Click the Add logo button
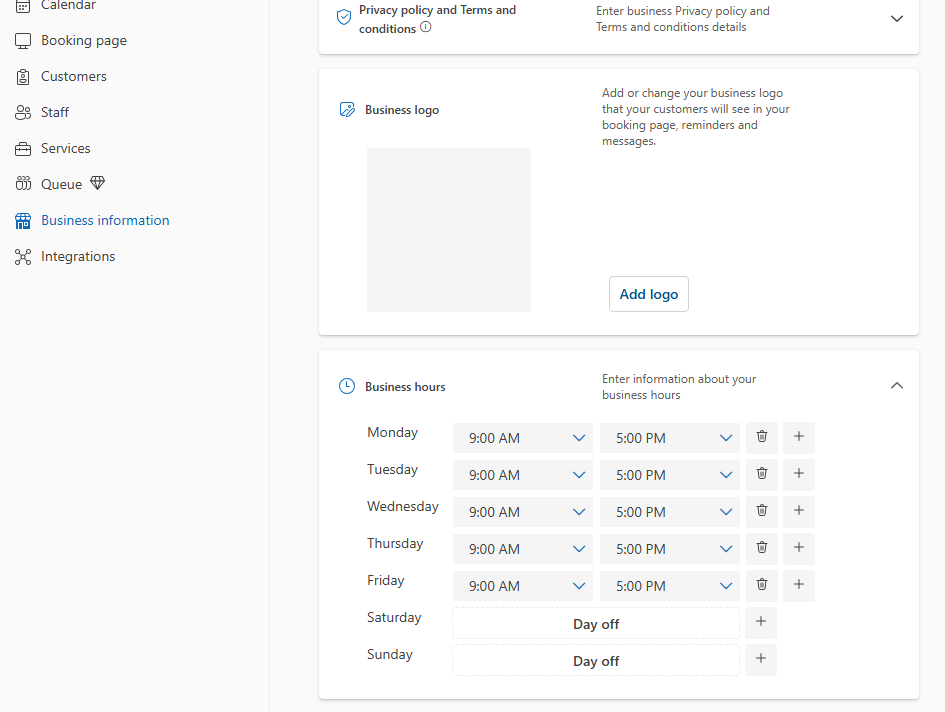The height and width of the screenshot is (712, 945). pos(648,294)
